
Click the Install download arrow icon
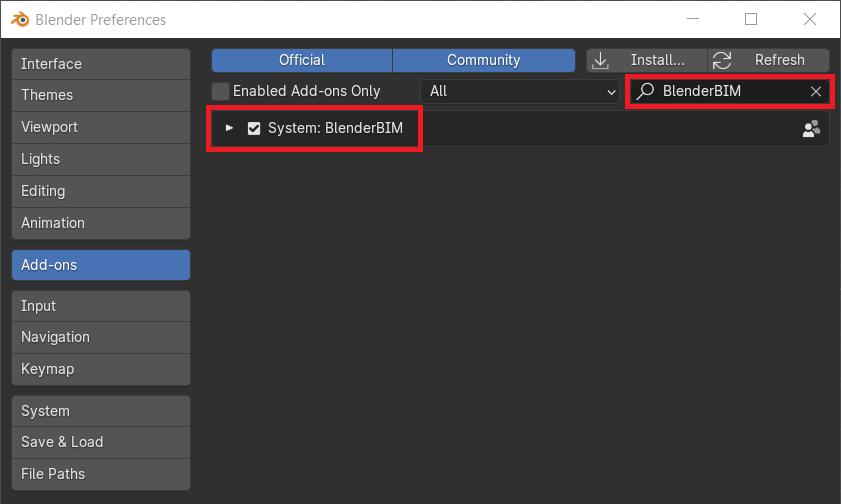[x=600, y=61]
